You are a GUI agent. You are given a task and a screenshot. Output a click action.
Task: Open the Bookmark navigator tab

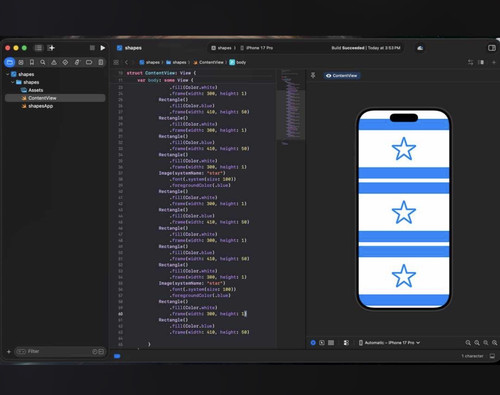click(32, 62)
